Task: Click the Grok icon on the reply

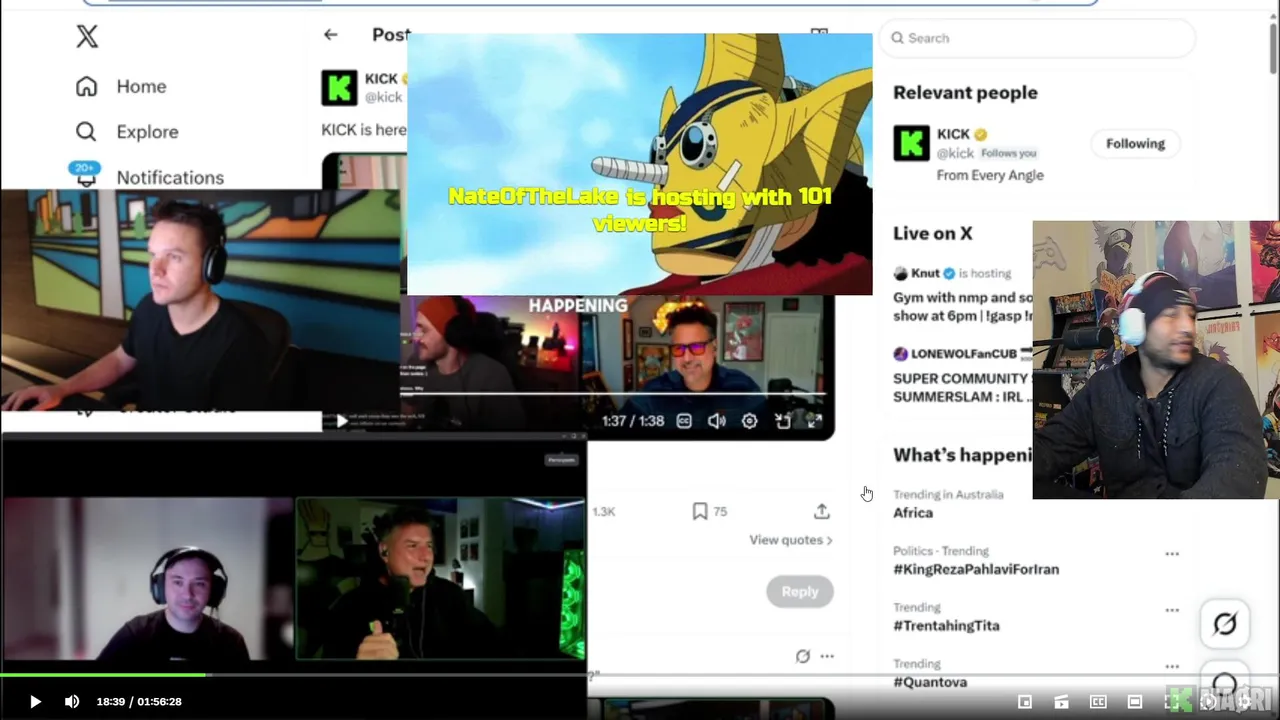Action: coord(802,656)
